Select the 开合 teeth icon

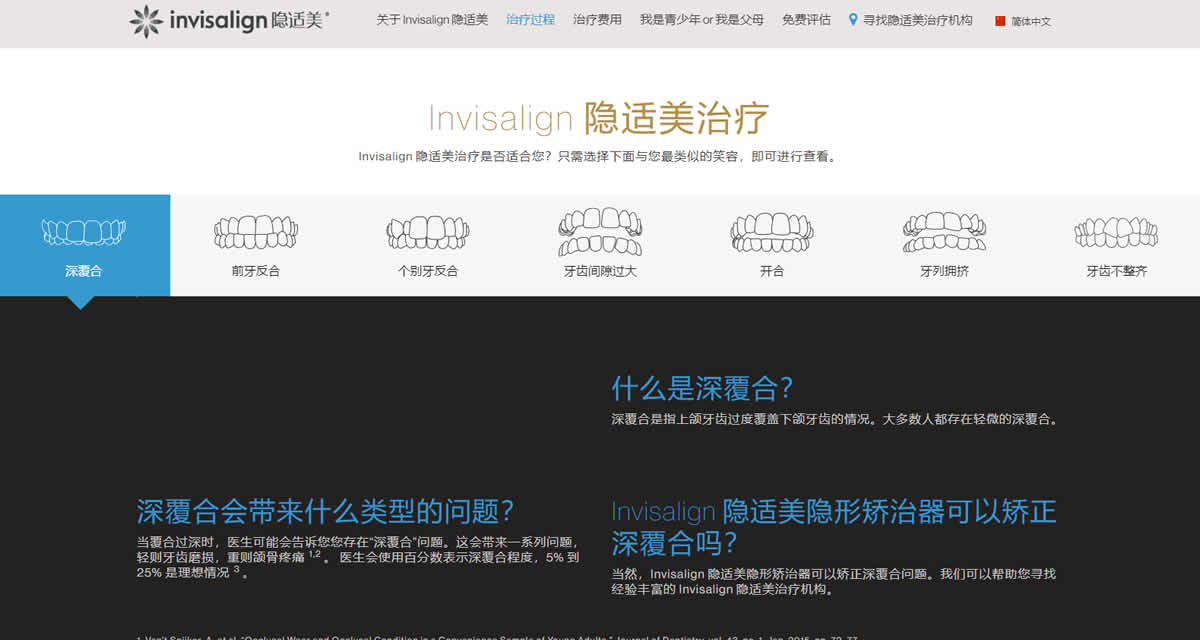[x=771, y=232]
